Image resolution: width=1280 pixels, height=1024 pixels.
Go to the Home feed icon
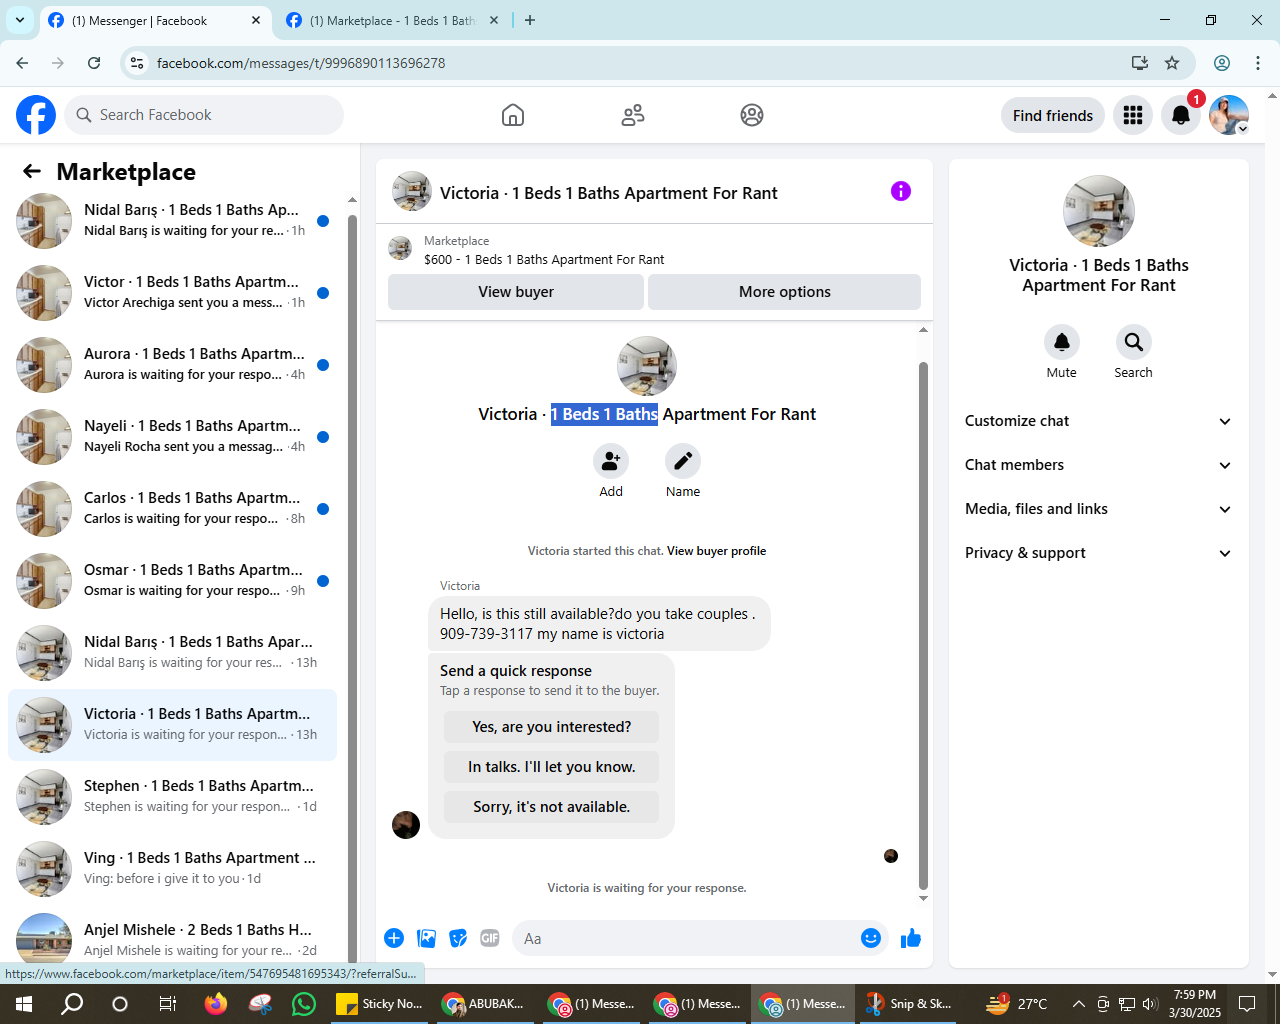513,115
